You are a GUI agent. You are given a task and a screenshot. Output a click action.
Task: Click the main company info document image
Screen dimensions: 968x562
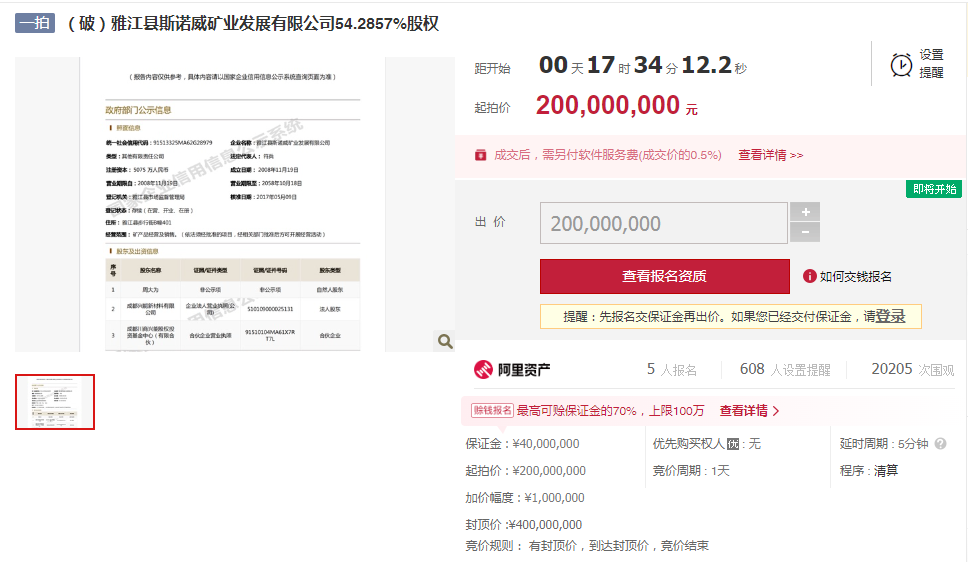[233, 204]
